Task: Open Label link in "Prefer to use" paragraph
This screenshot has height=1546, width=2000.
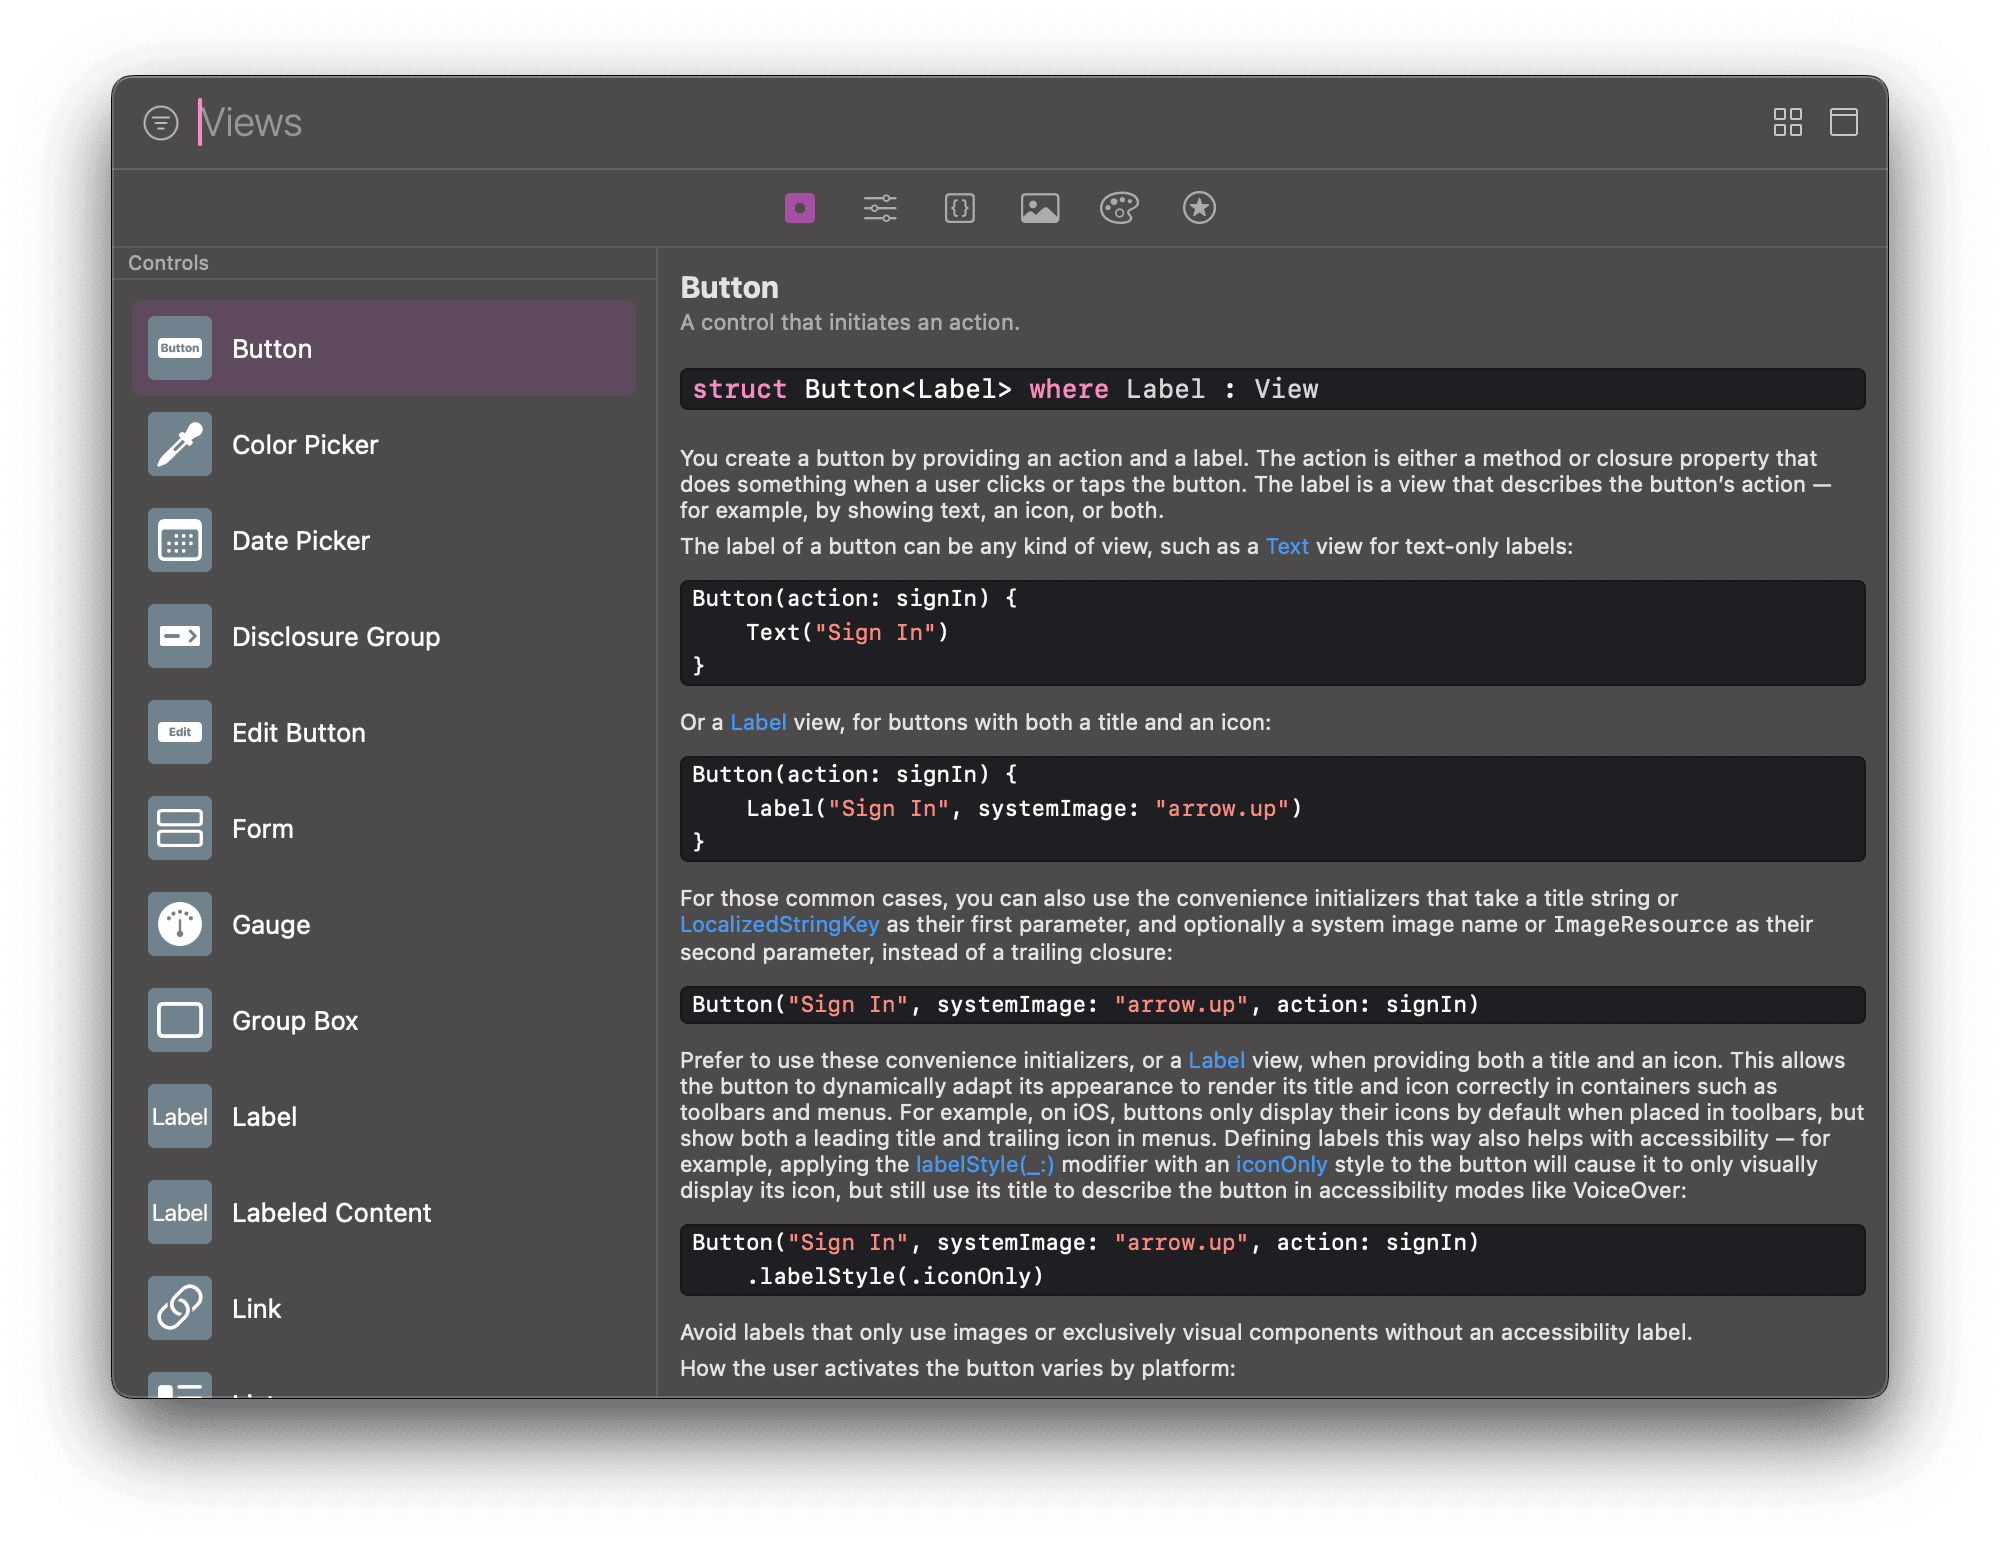Action: pos(1216,1060)
